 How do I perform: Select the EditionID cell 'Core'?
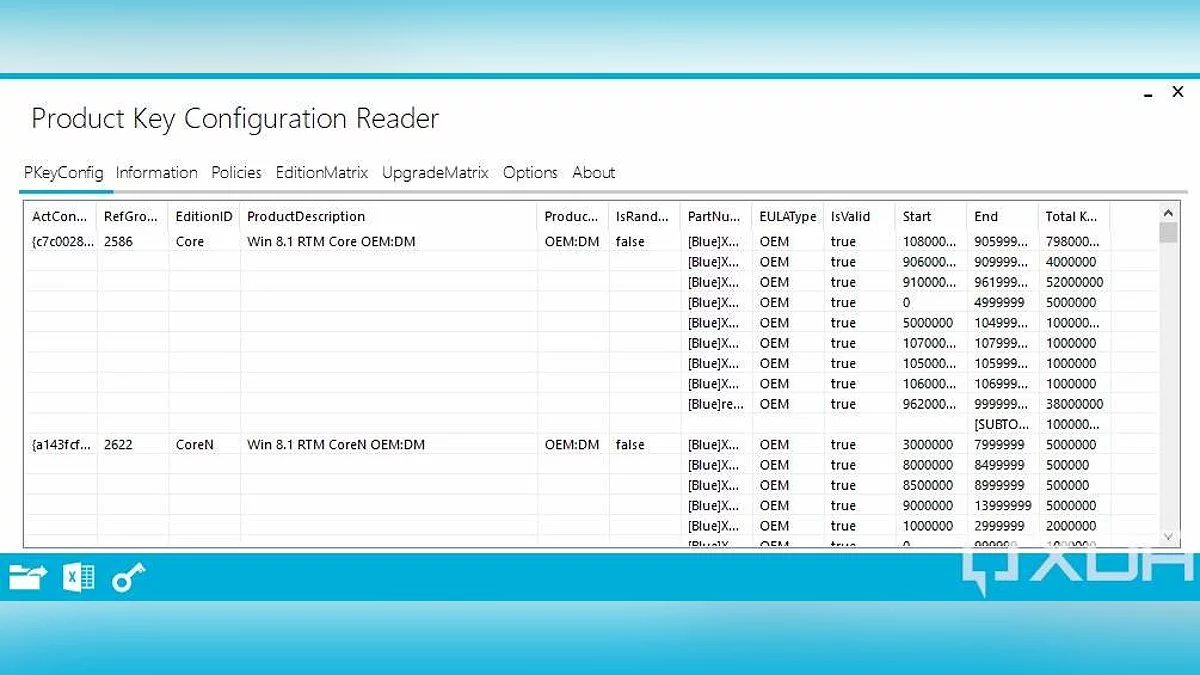click(x=190, y=242)
